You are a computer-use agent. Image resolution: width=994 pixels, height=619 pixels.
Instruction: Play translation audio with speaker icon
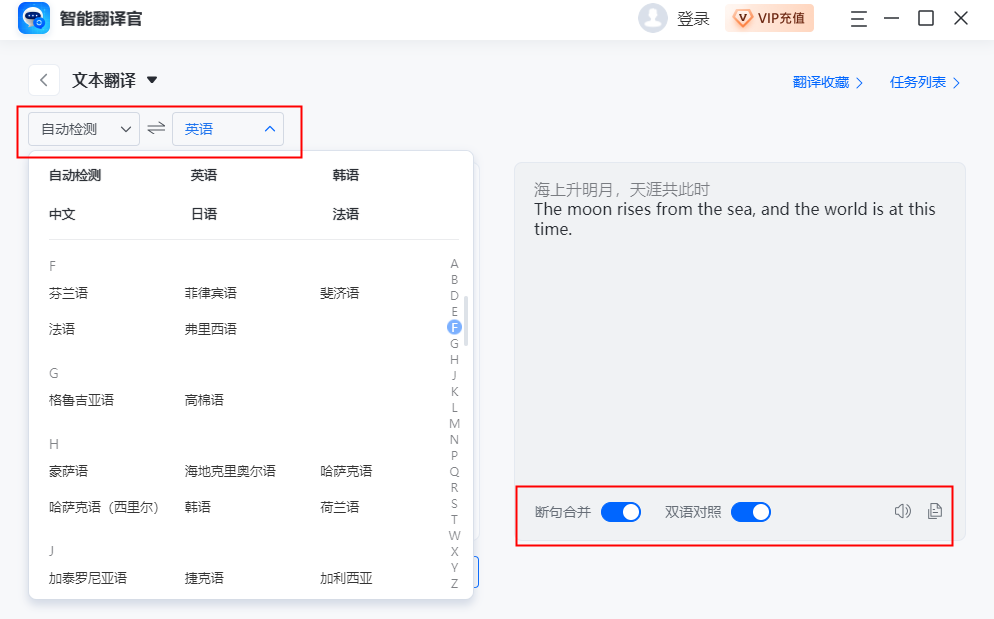click(x=903, y=511)
